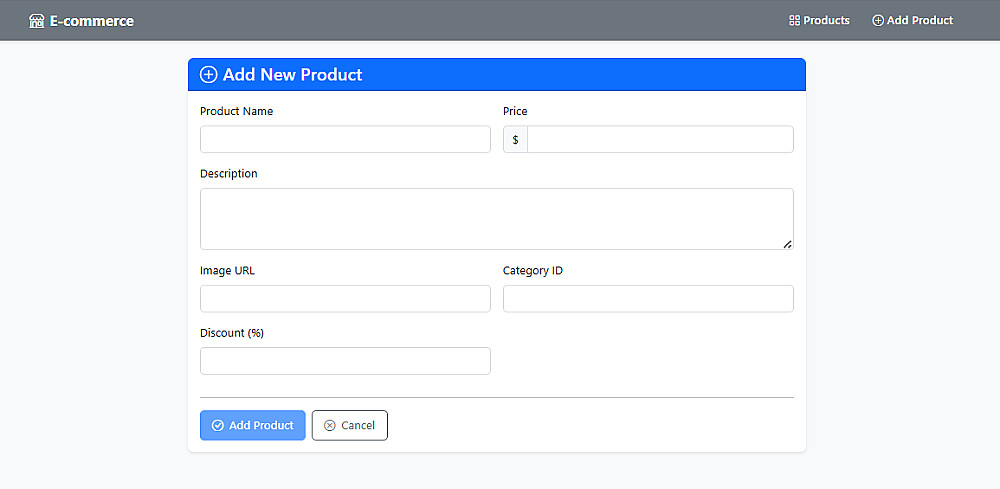Focus the Category ID input field
The image size is (1000, 489).
tap(648, 299)
